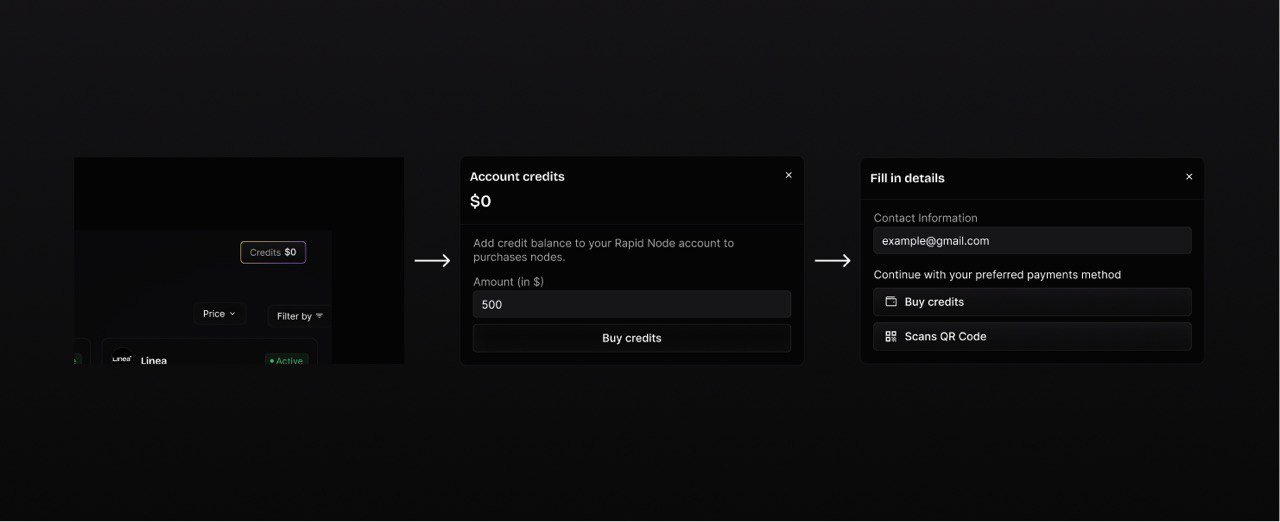
Task: Close the Account credits dialog
Action: coord(788,175)
